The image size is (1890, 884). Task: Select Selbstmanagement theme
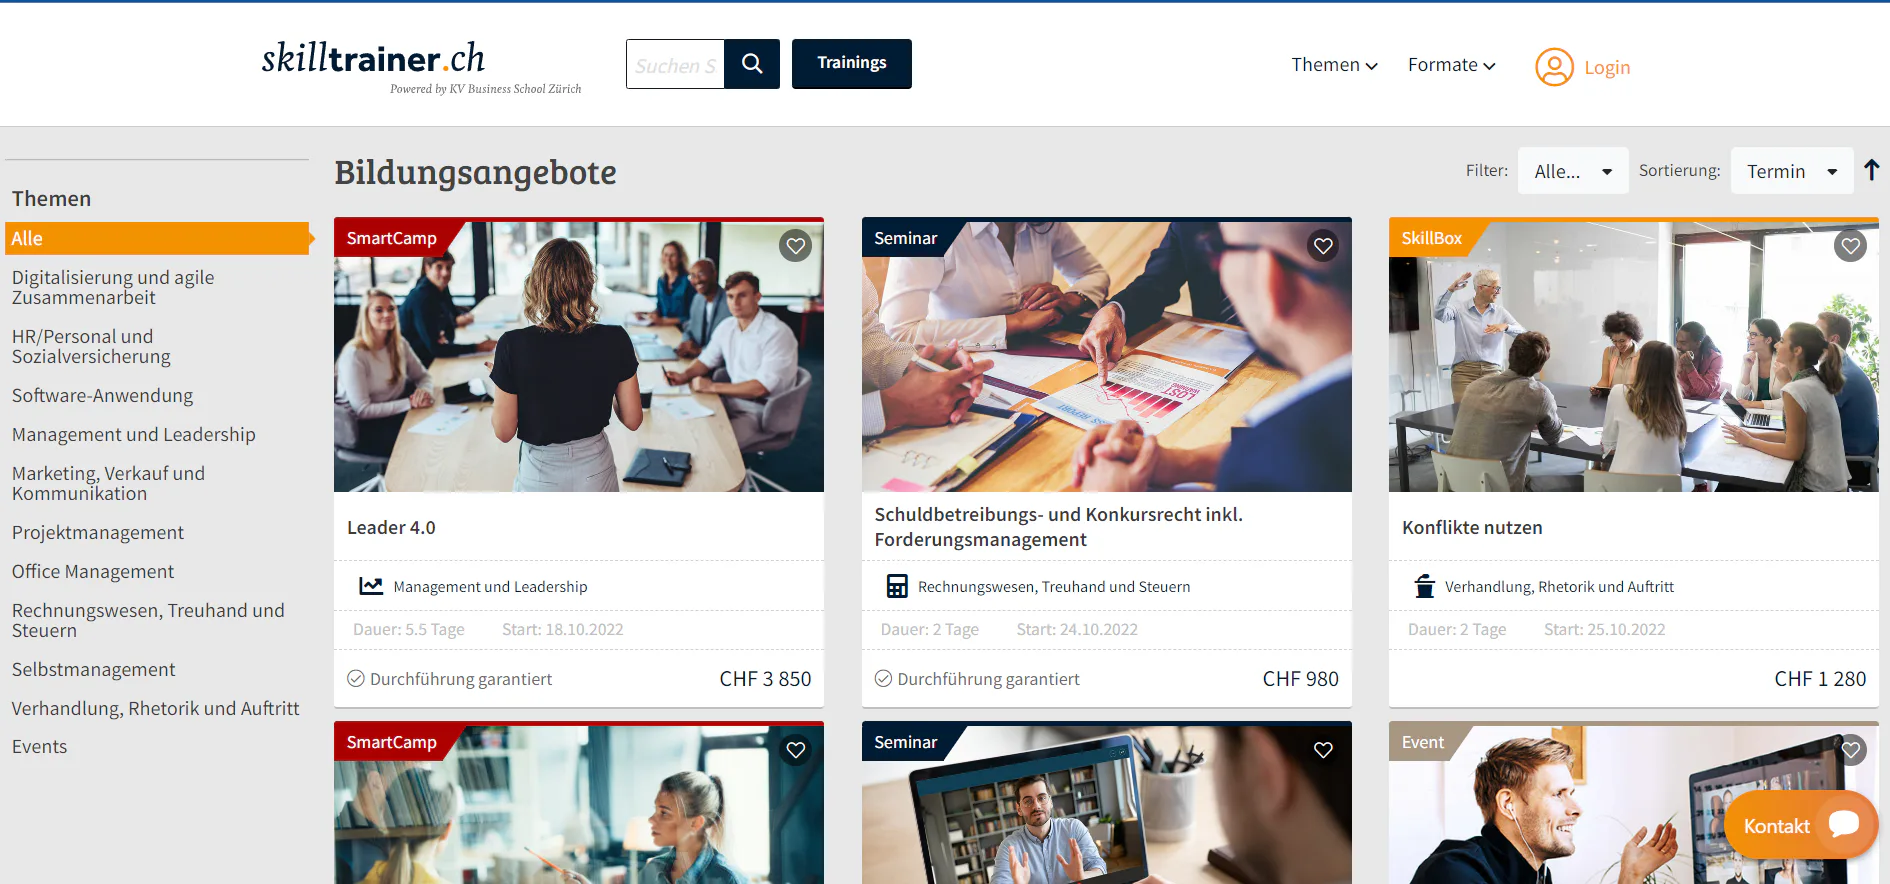pos(93,669)
